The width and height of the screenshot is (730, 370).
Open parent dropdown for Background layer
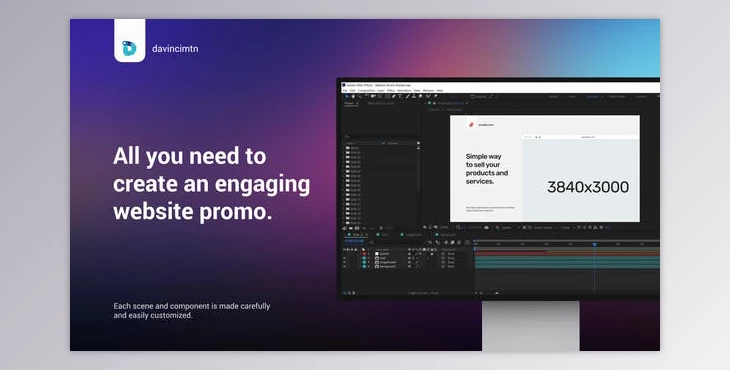pos(451,266)
